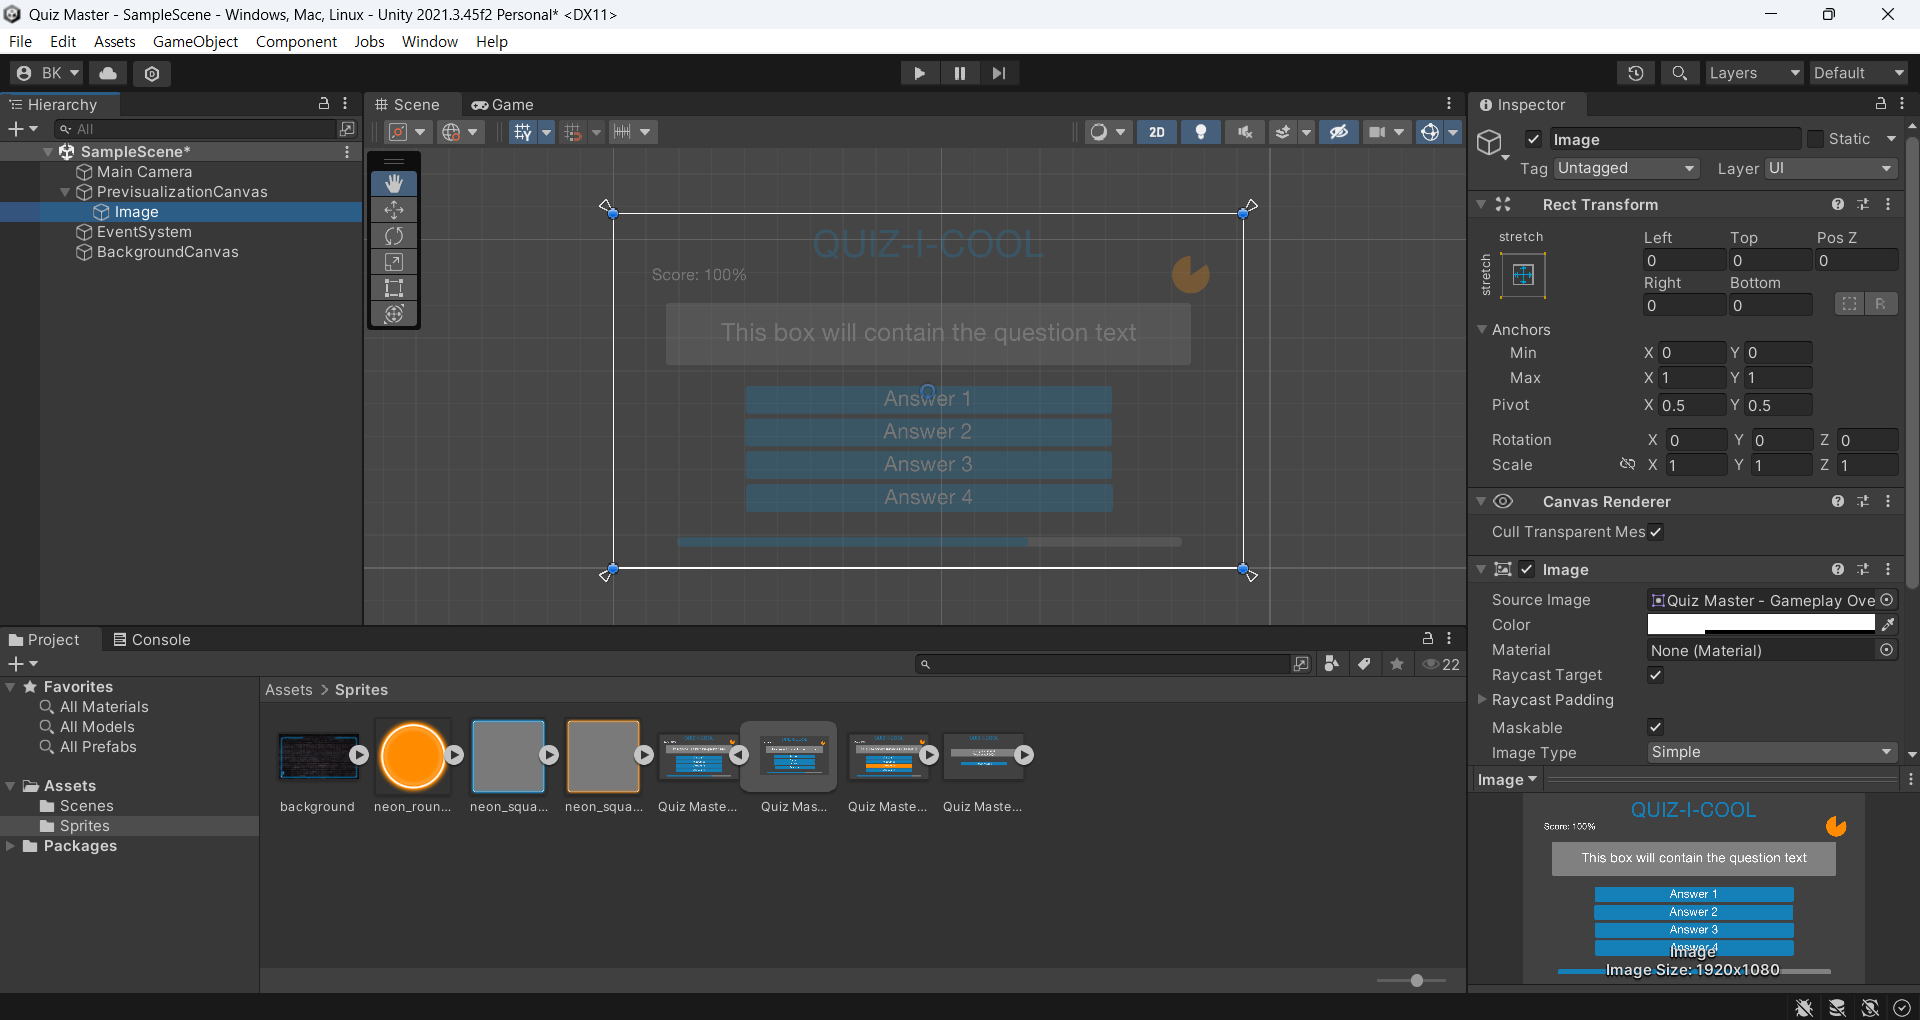Image resolution: width=1920 pixels, height=1020 pixels.
Task: Uncheck the Maskable checkbox
Action: [1656, 727]
